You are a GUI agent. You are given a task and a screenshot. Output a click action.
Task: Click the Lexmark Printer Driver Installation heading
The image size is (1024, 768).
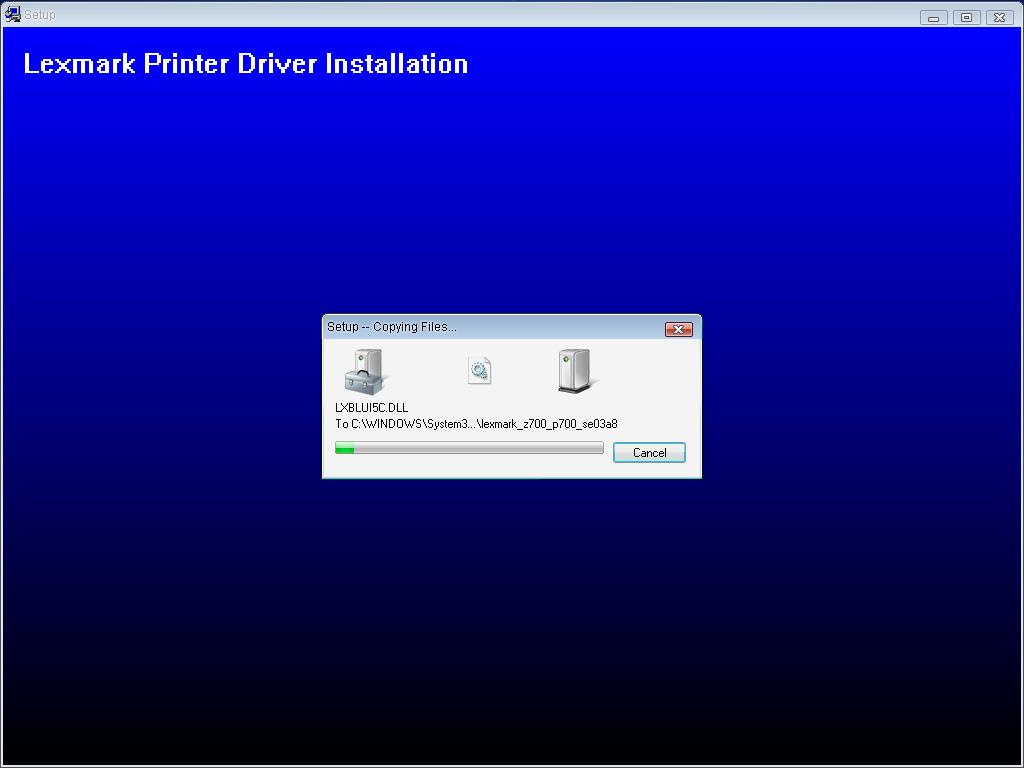point(246,64)
